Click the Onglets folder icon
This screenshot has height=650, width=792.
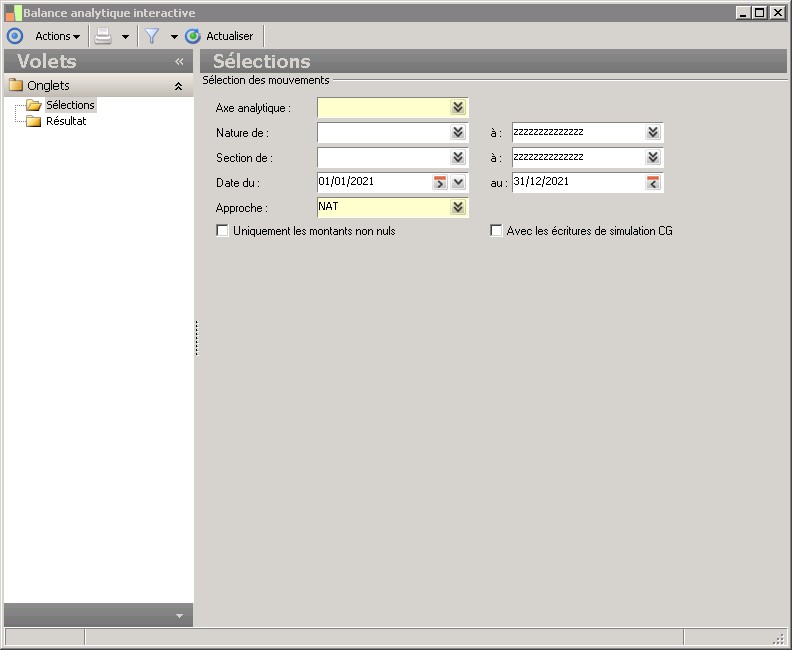tap(15, 86)
